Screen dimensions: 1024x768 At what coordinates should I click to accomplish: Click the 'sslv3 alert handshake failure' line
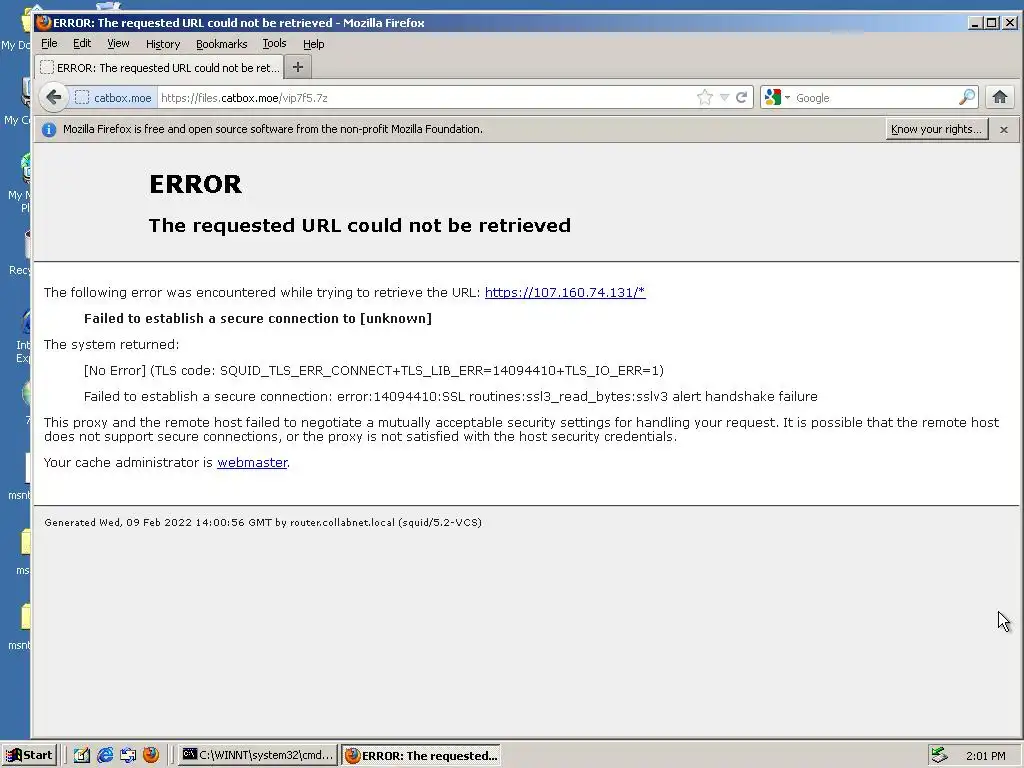[x=451, y=397]
